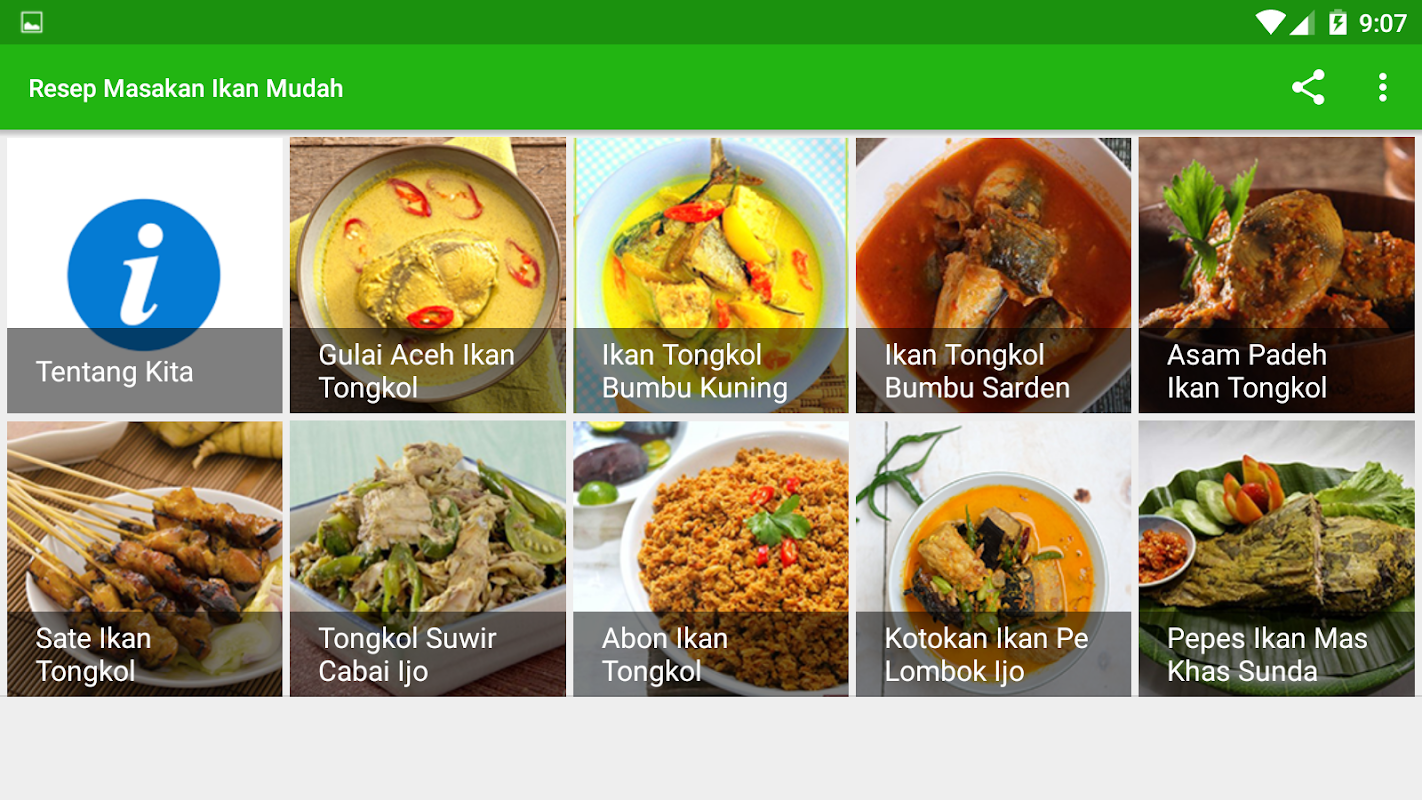1422x800 pixels.
Task: Tap the picture notification icon in status bar
Action: pyautogui.click(x=31, y=22)
